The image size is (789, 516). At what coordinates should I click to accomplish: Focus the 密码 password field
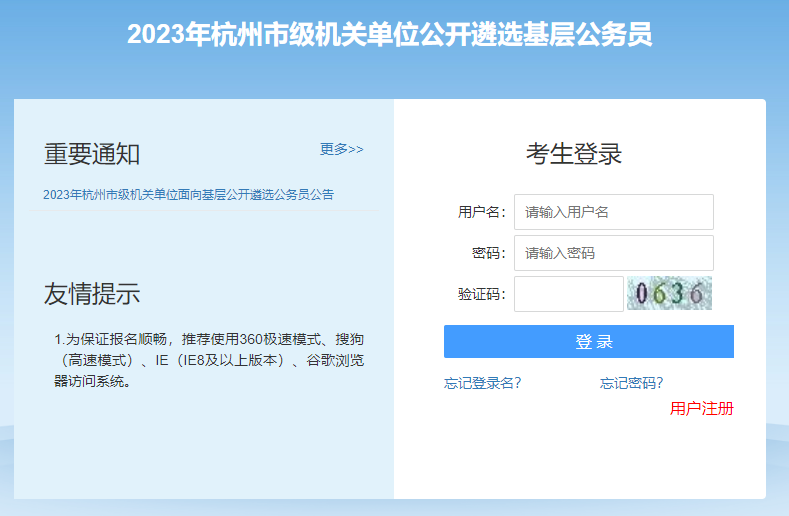click(613, 253)
